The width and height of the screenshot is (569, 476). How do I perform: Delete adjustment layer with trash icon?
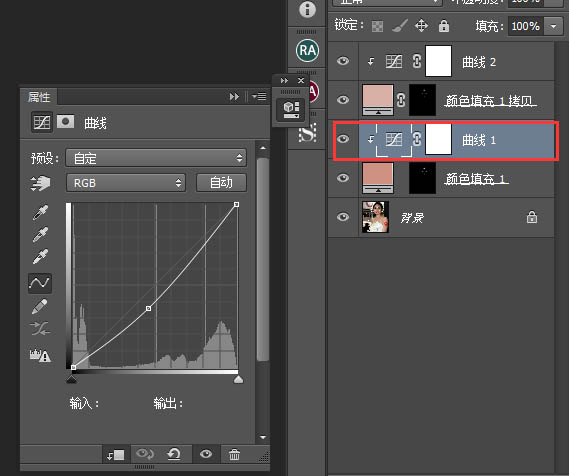pyautogui.click(x=234, y=455)
